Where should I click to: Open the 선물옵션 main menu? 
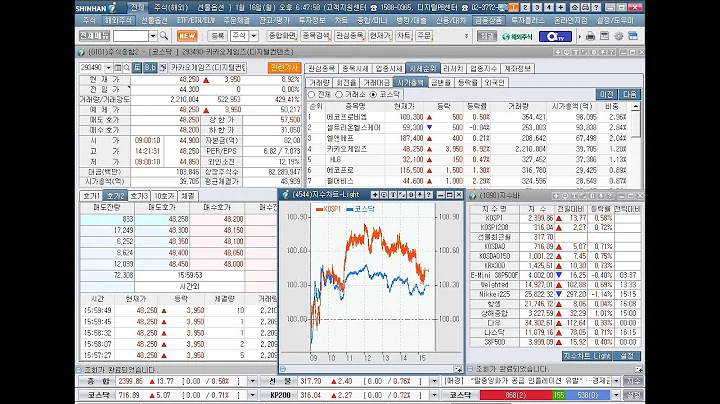154,21
